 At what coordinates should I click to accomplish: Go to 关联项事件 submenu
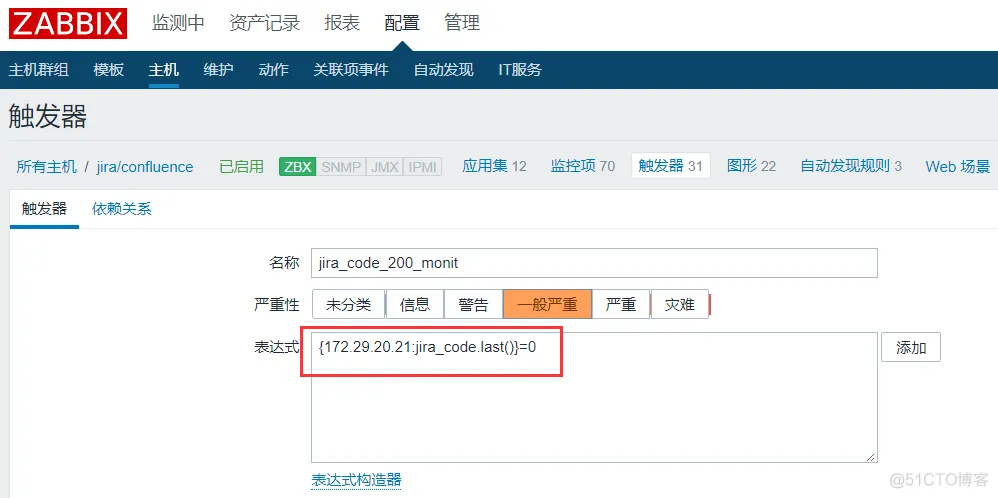coord(351,69)
